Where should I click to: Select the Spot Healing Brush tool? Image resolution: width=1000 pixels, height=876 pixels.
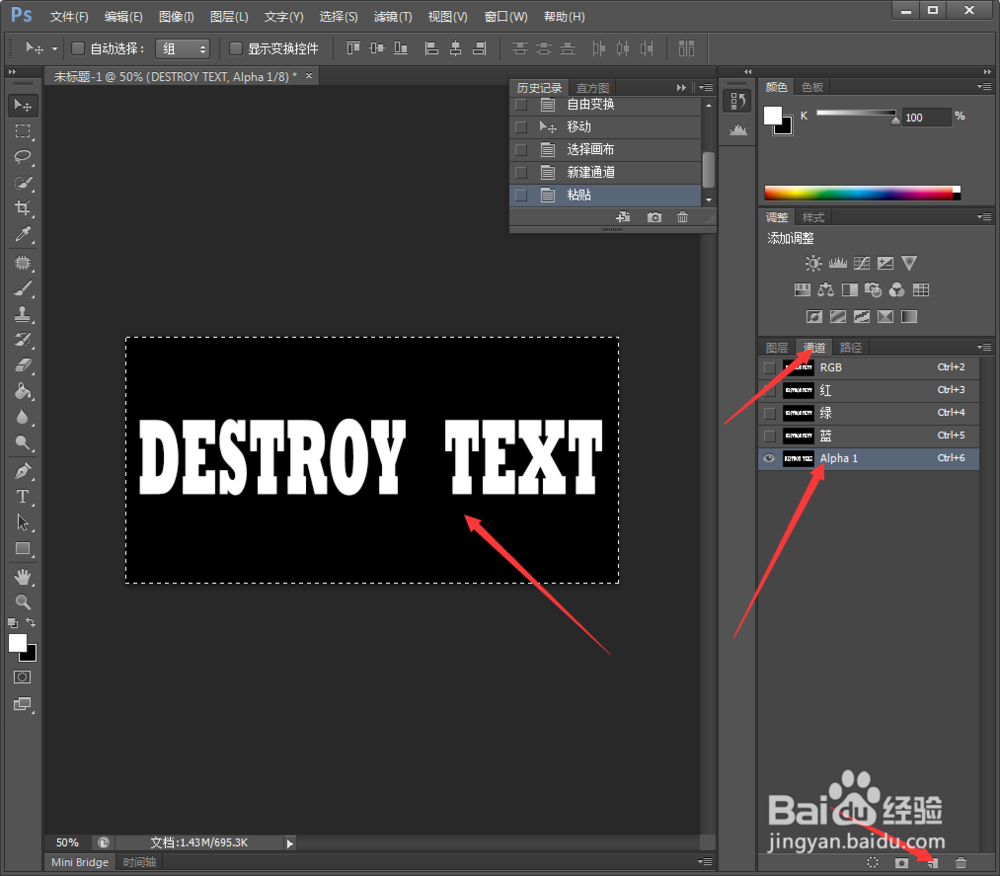[x=23, y=263]
